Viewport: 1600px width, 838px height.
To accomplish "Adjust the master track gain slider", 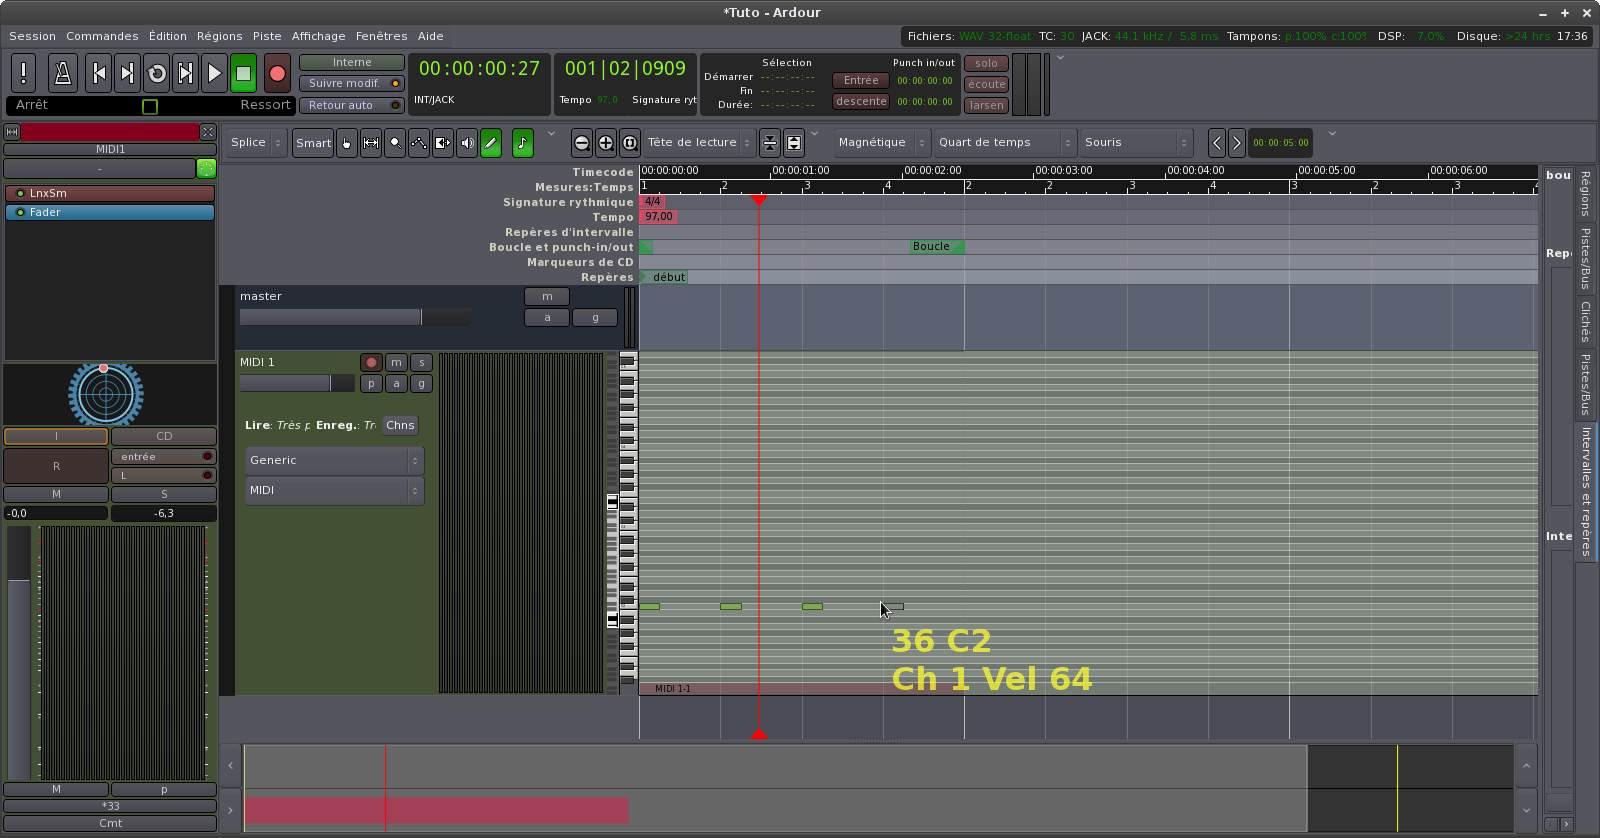I will tap(355, 317).
